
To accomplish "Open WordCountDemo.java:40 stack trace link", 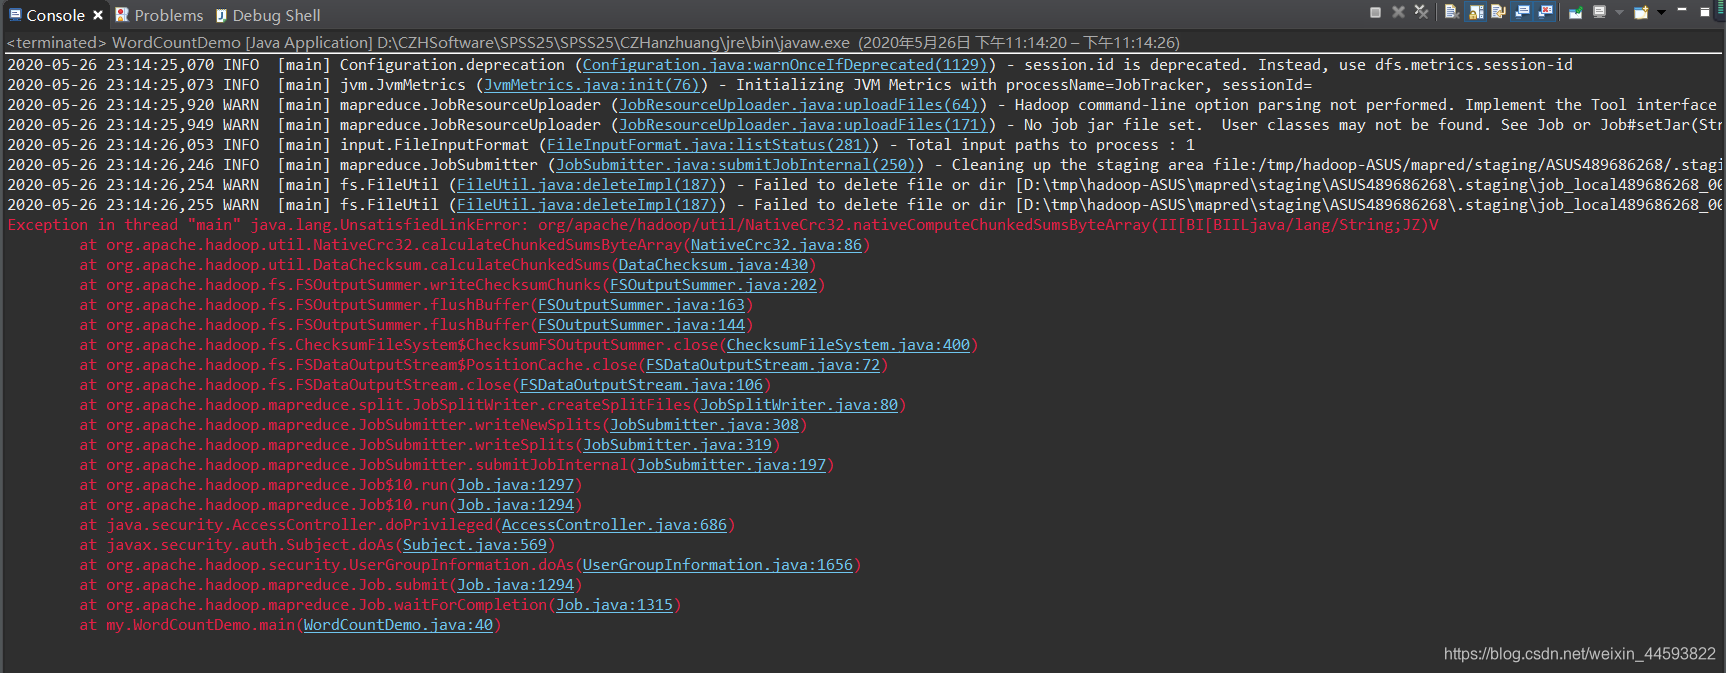I will point(398,625).
